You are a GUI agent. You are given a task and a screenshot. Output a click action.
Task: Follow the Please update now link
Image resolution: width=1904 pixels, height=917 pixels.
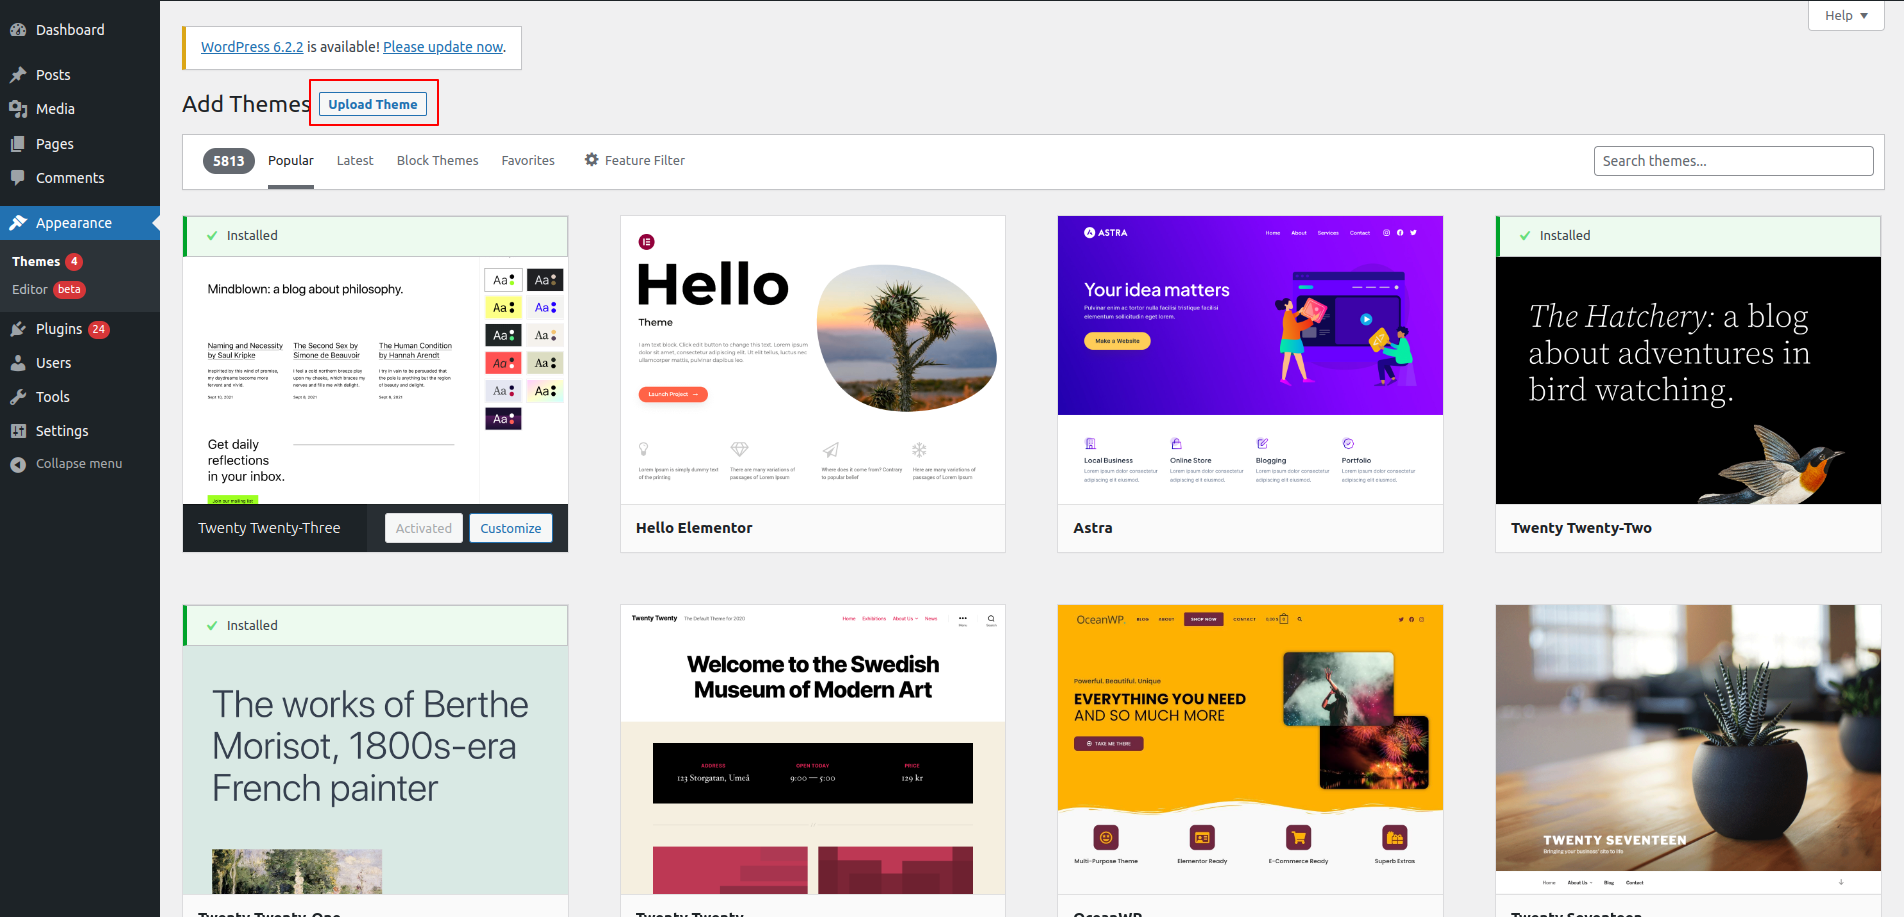(442, 47)
